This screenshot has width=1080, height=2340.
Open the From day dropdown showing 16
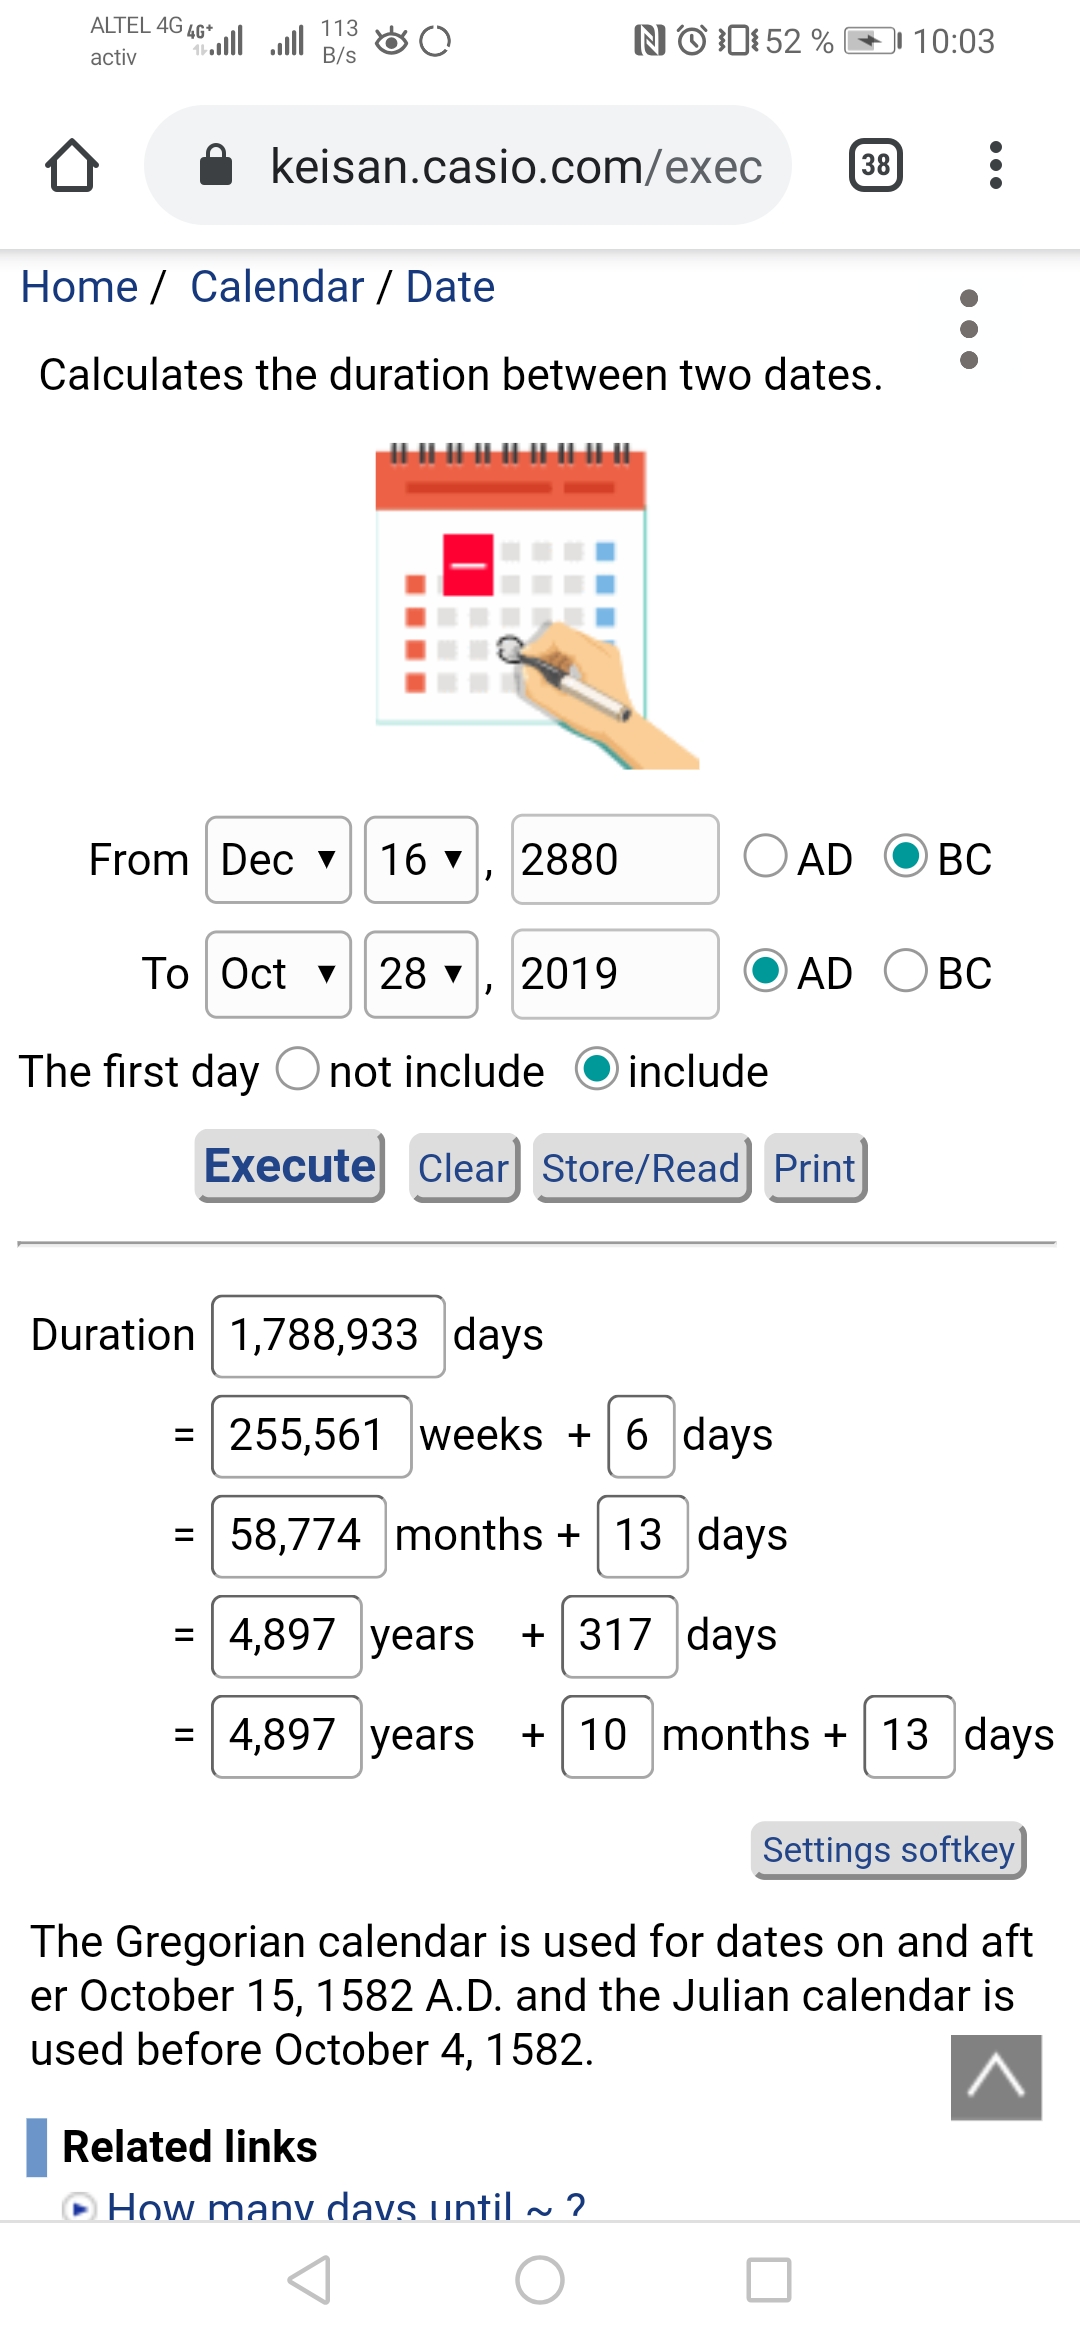421,860
